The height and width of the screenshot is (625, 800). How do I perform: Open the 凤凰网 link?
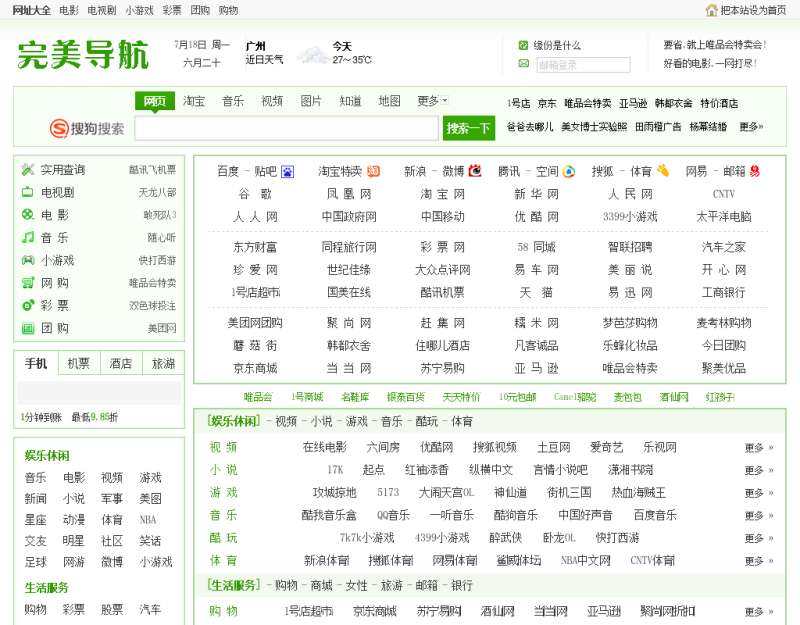click(x=349, y=194)
